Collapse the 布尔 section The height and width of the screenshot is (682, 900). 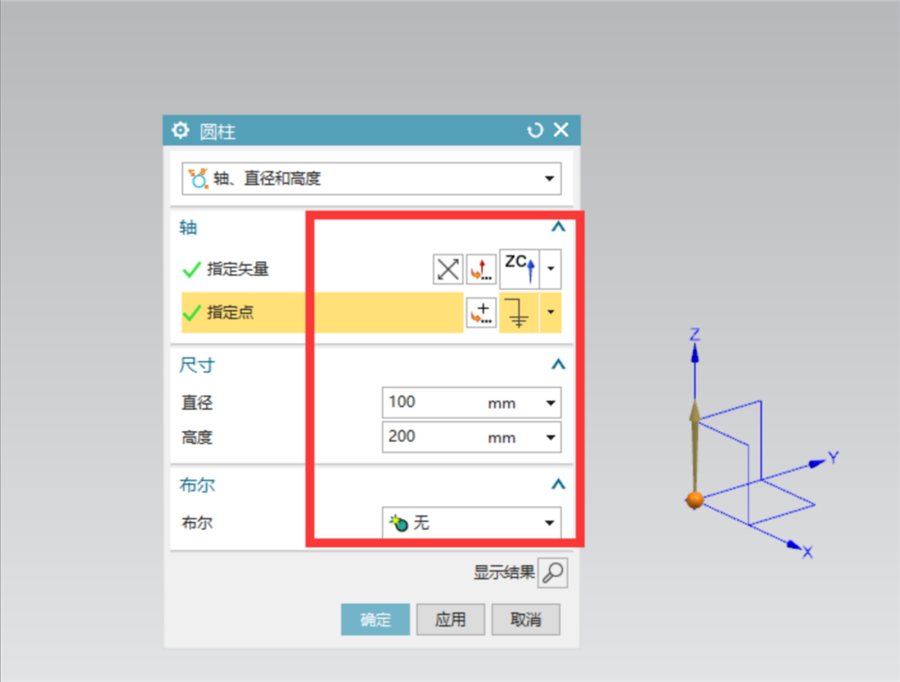558,485
